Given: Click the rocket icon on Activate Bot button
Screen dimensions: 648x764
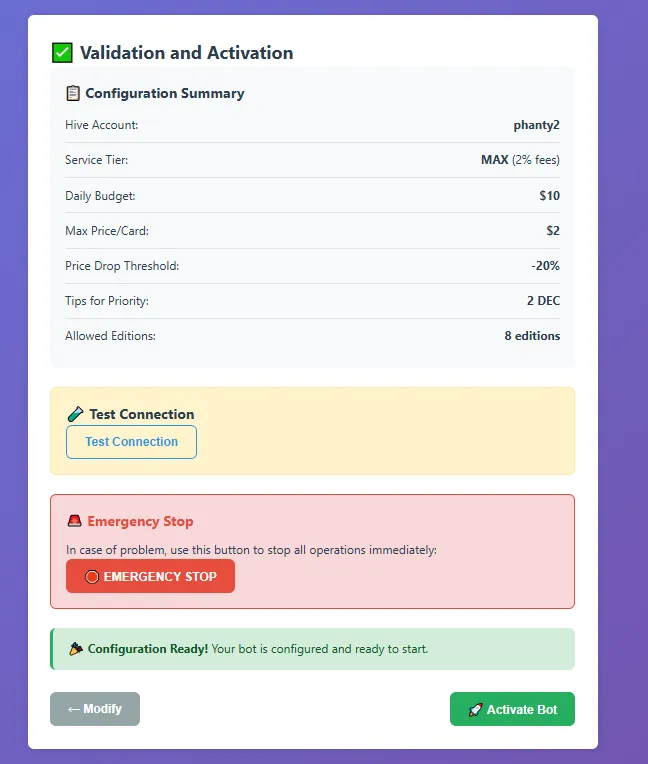Looking at the screenshot, I should click(x=476, y=710).
